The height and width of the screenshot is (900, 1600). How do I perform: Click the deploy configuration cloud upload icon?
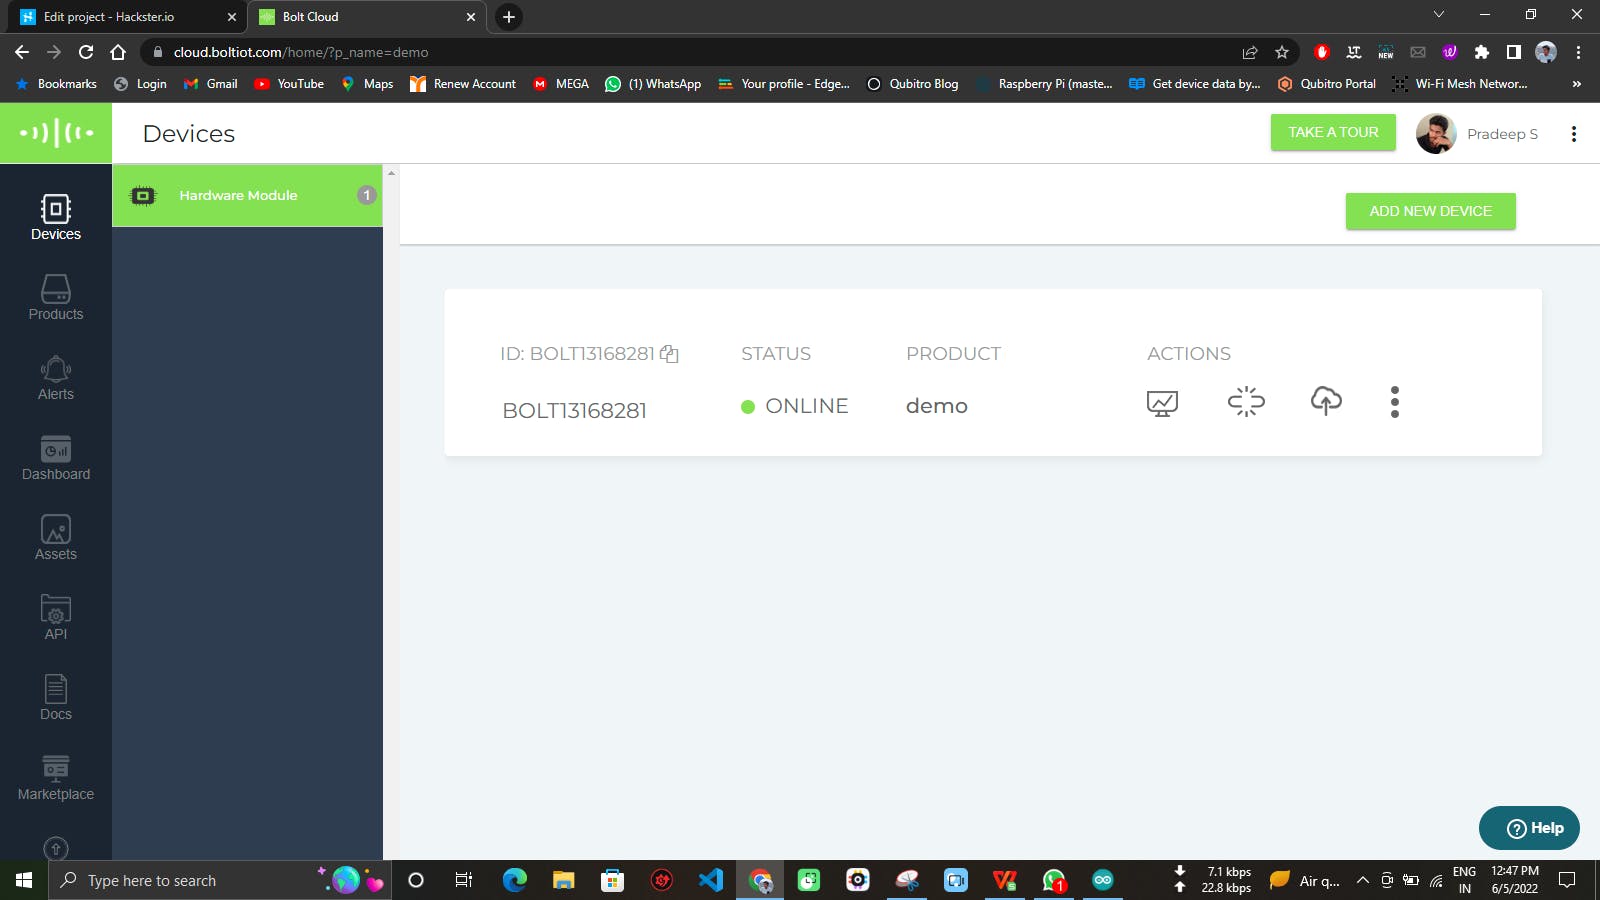tap(1326, 401)
